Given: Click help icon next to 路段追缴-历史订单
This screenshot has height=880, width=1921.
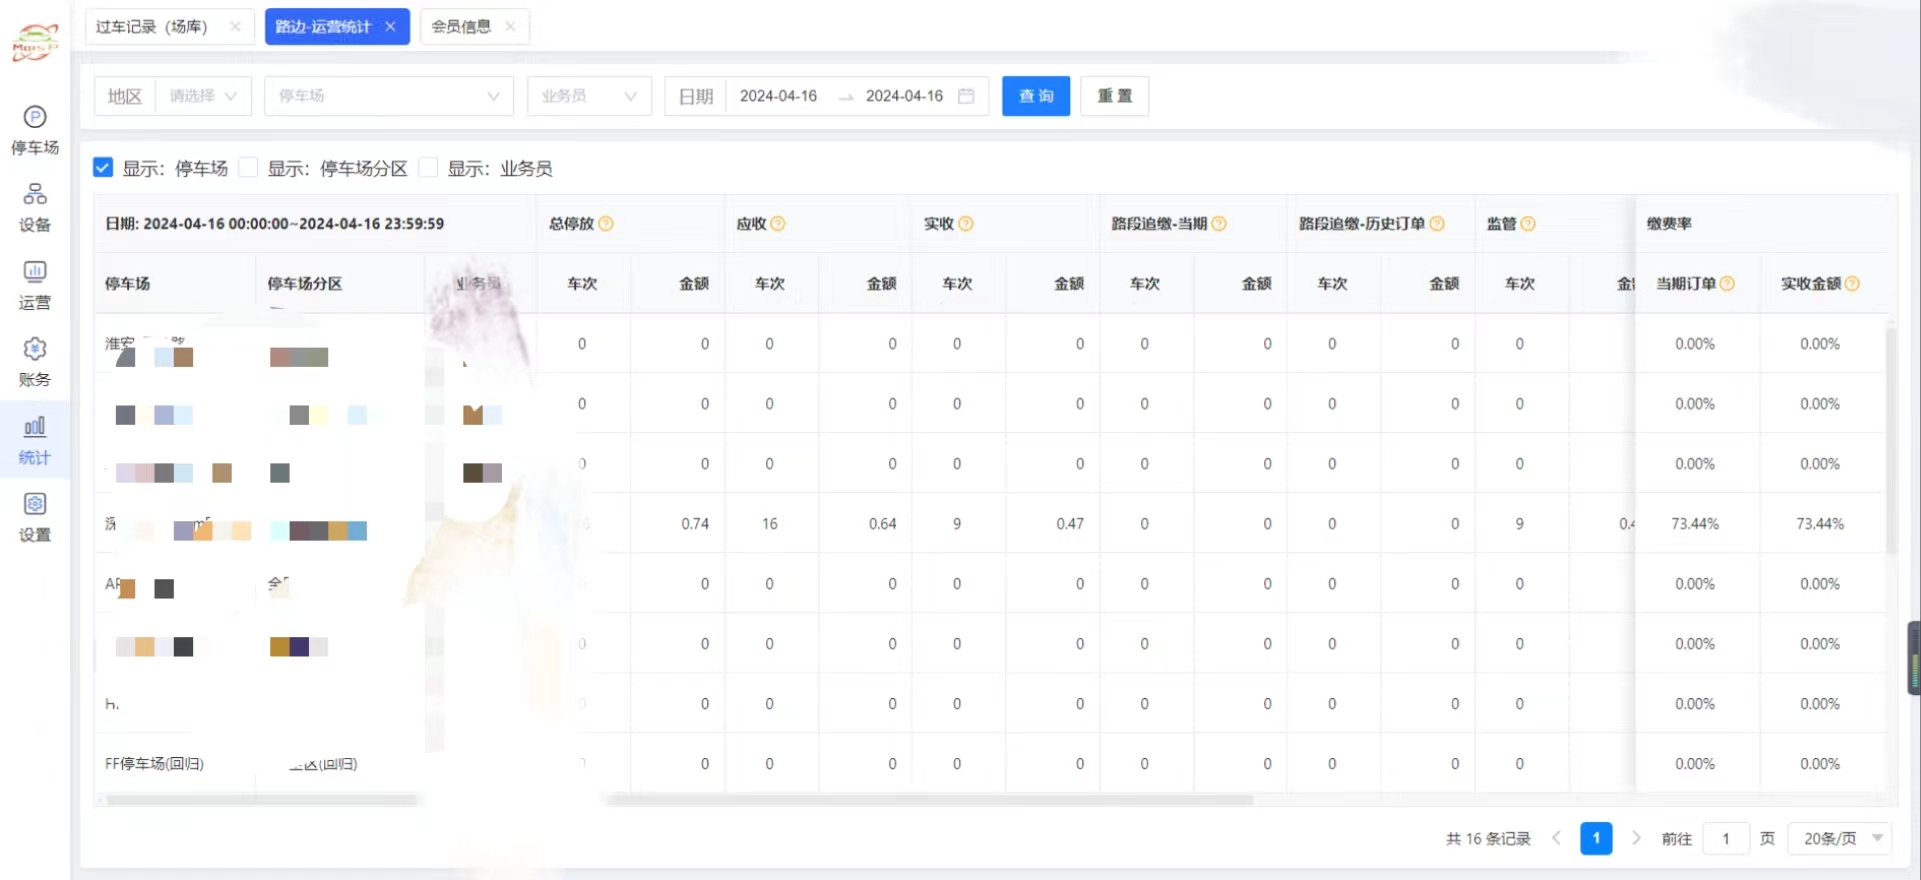Looking at the screenshot, I should pyautogui.click(x=1437, y=224).
